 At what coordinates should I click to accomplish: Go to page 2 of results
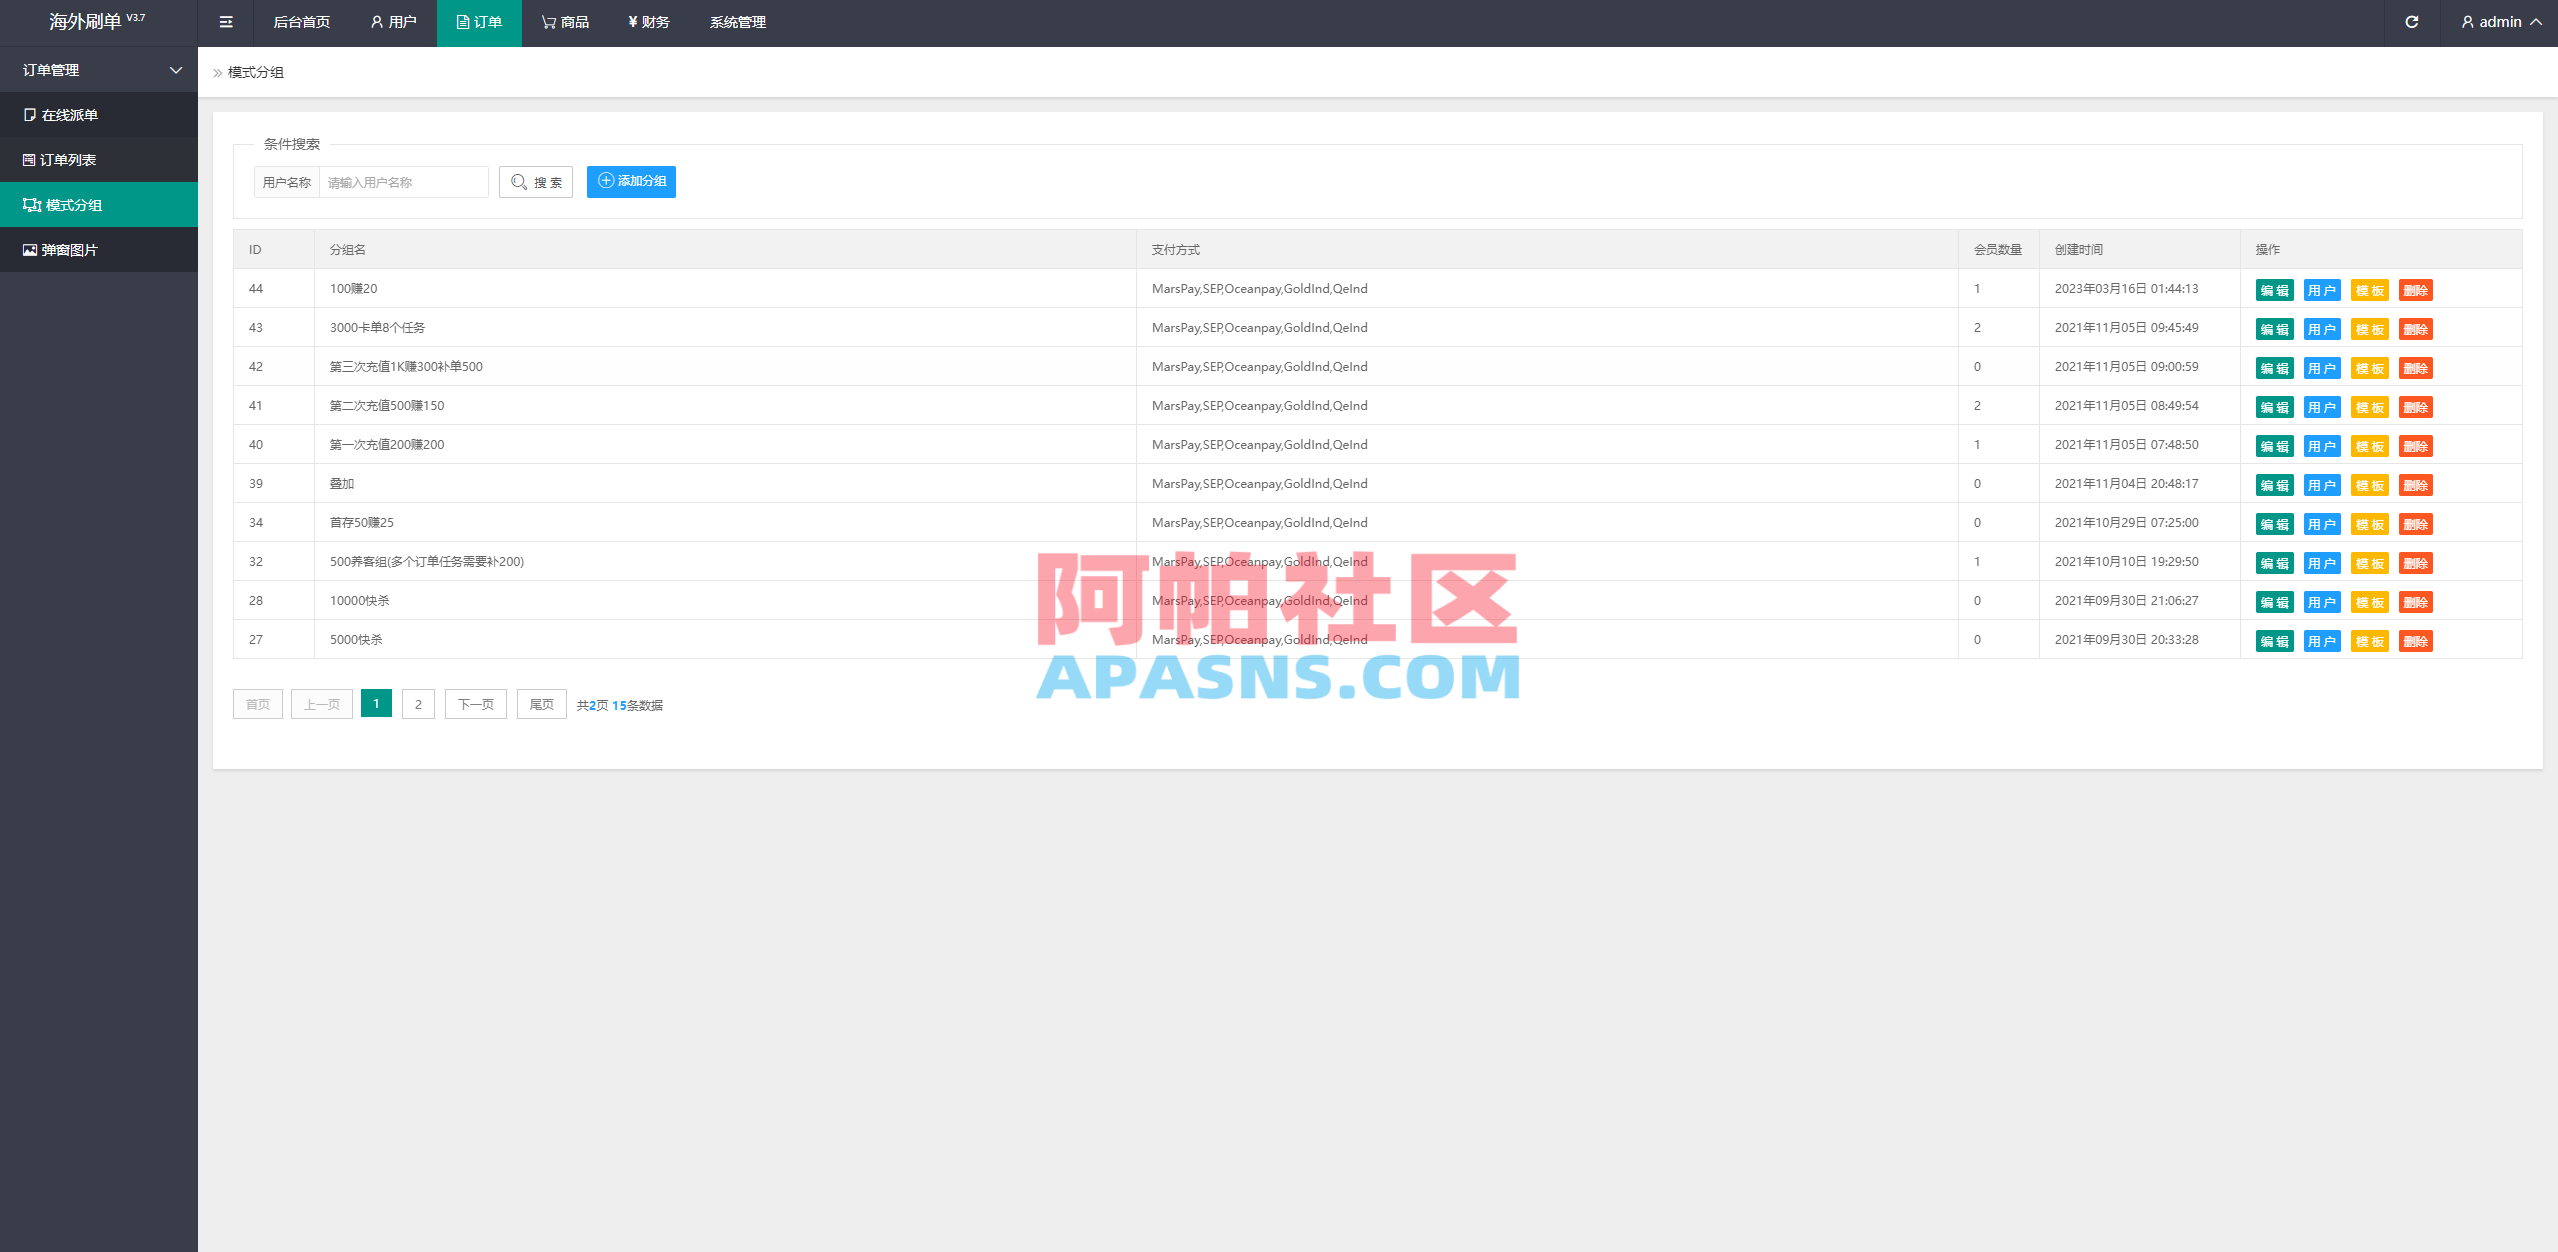click(x=418, y=704)
